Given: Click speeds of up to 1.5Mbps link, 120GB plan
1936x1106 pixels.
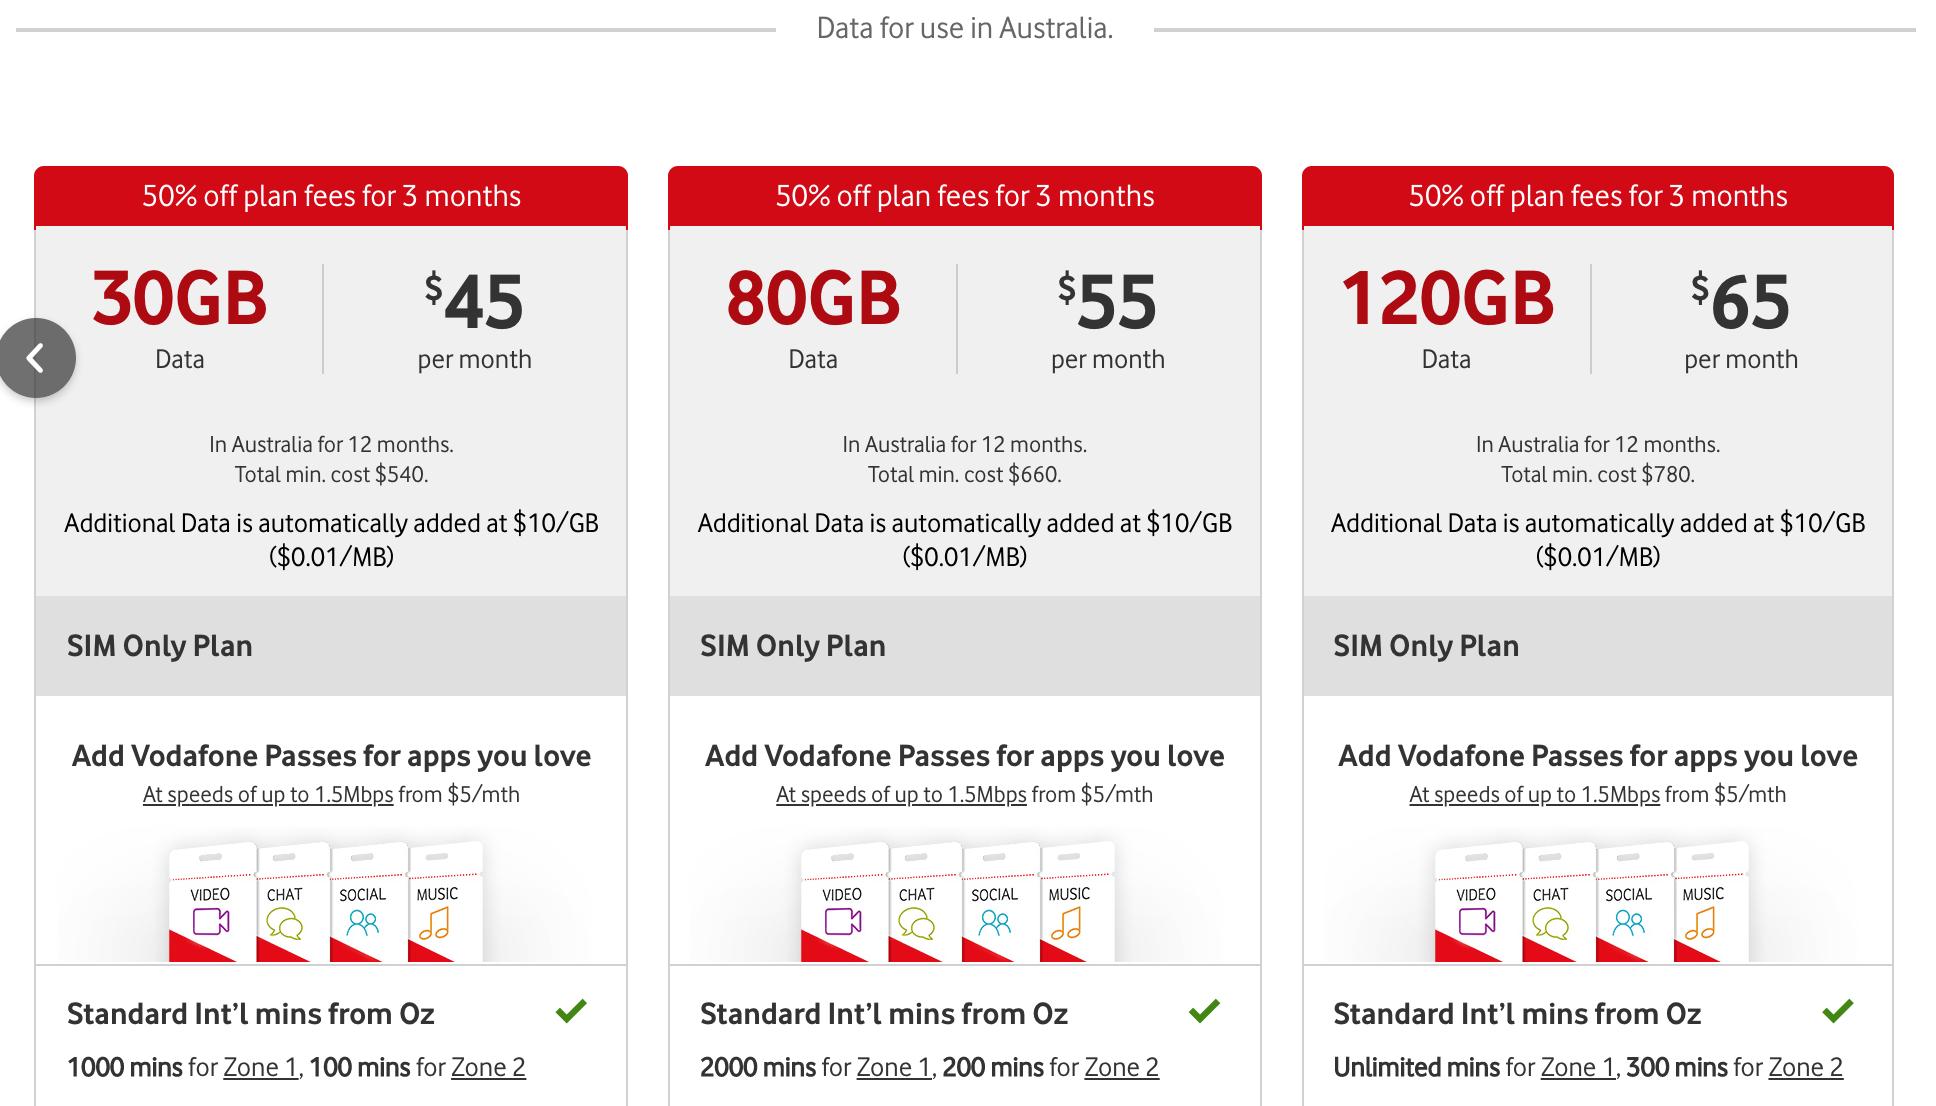Looking at the screenshot, I should pos(1534,795).
